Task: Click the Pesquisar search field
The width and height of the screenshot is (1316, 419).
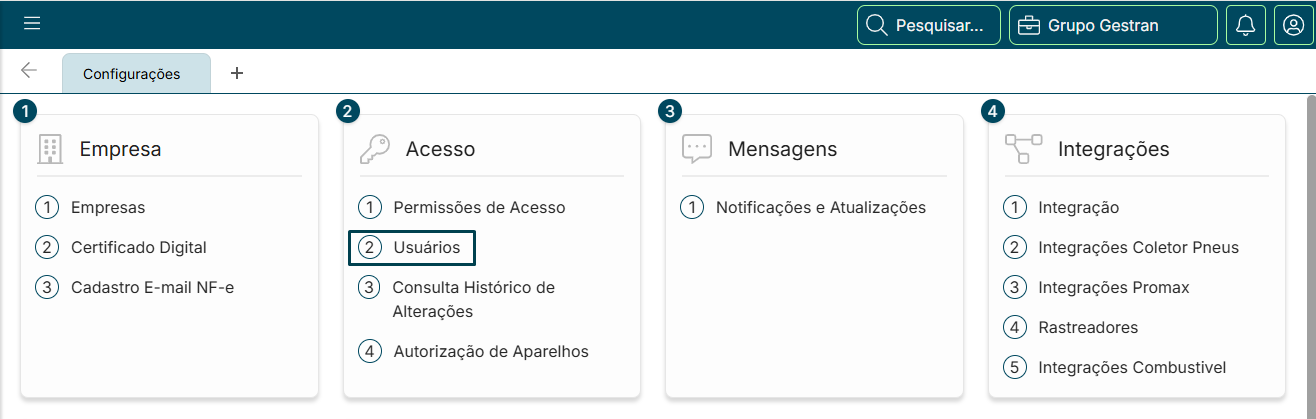Action: 929,25
